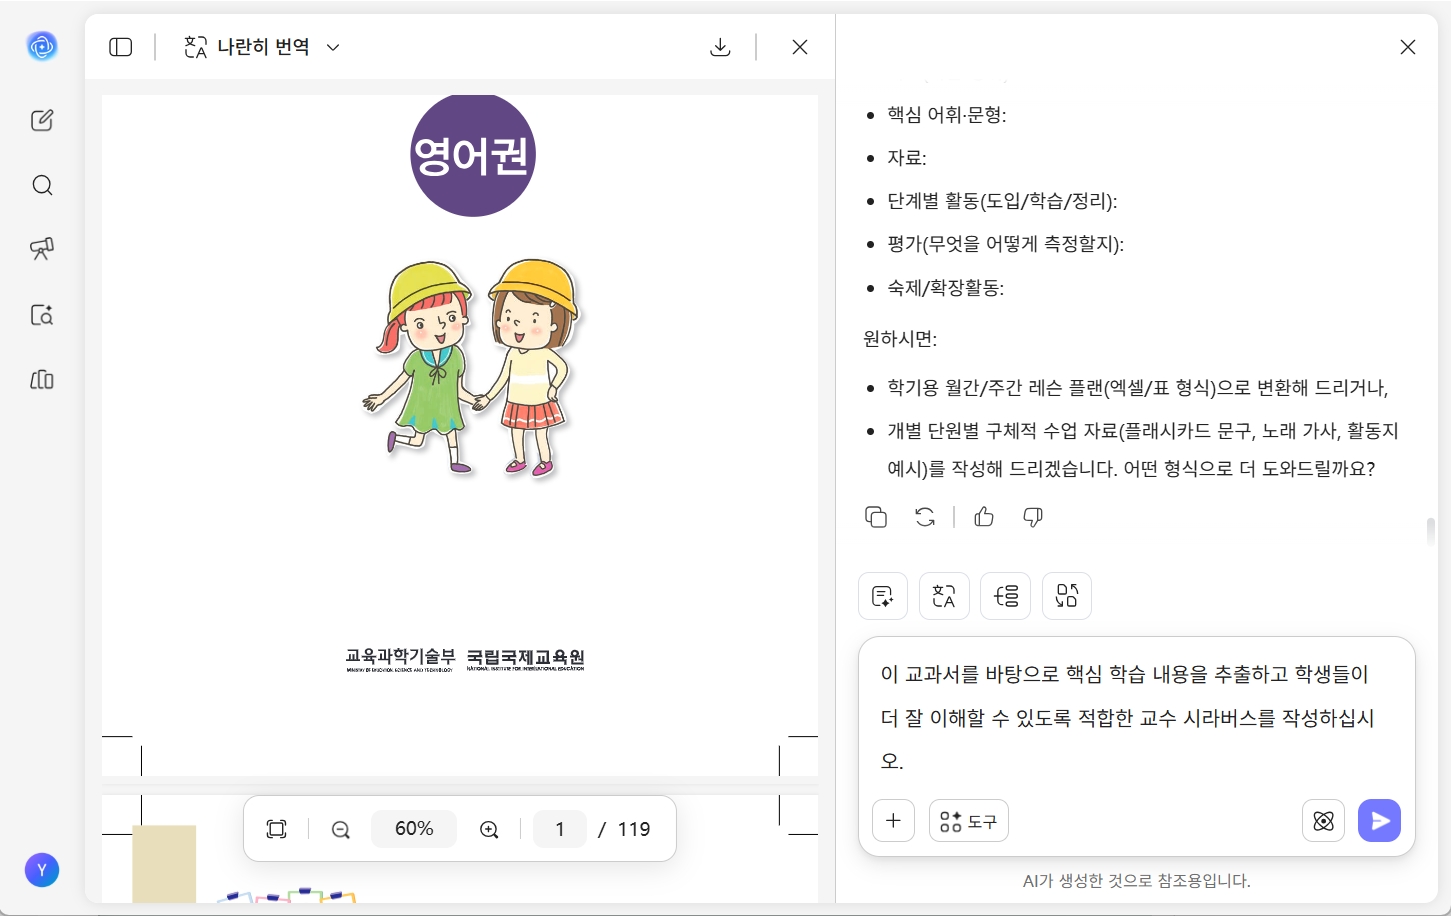
Task: Give the AI answer a thumbs up
Action: pyautogui.click(x=983, y=517)
